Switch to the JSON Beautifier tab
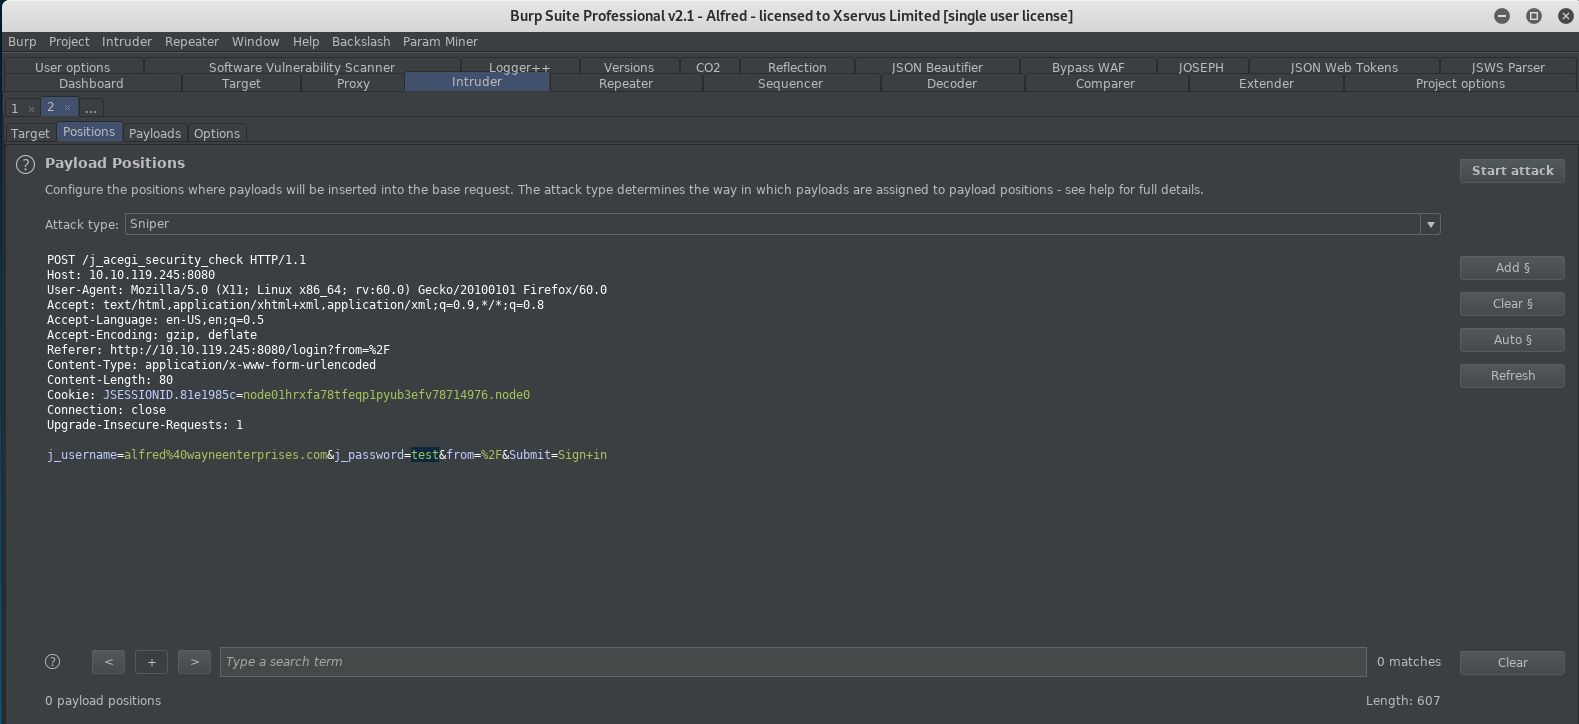The height and width of the screenshot is (724, 1579). (937, 67)
